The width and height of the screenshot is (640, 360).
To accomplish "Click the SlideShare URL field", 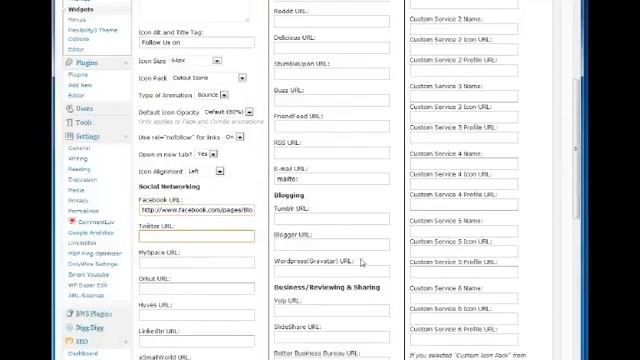I will click(x=332, y=337).
